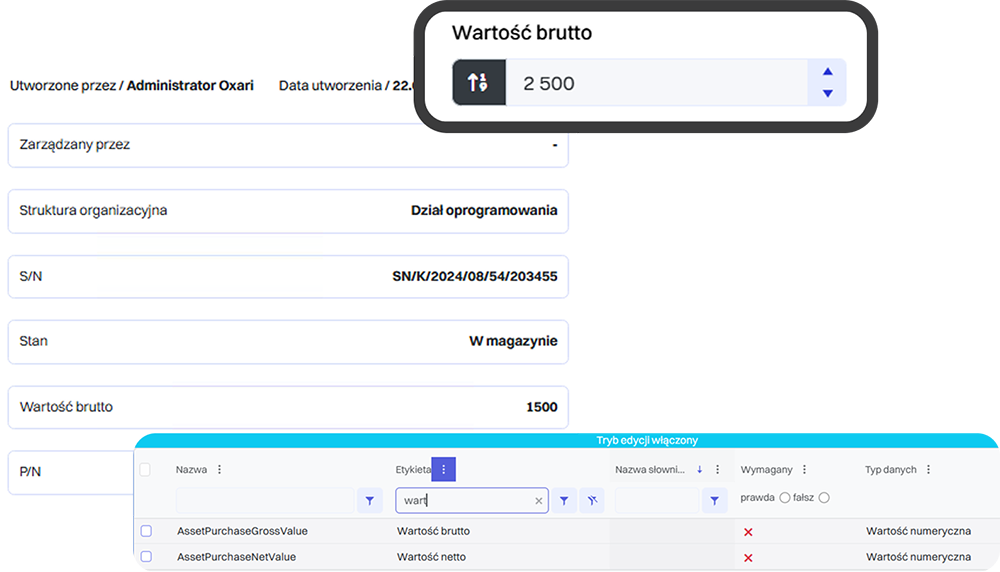Click filter icon for Nazwa słownika column
Screen dimensions: 1000x572
coord(714,500)
